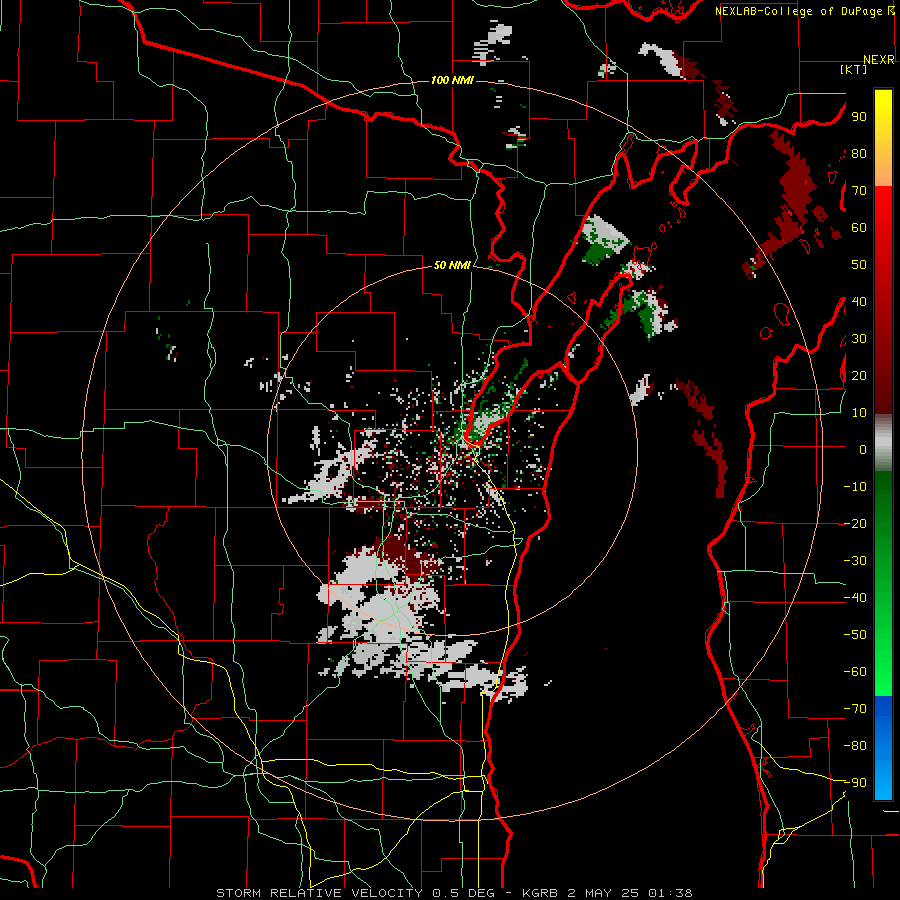
Task: Select the 0 value on velocity scale
Action: coord(863,450)
